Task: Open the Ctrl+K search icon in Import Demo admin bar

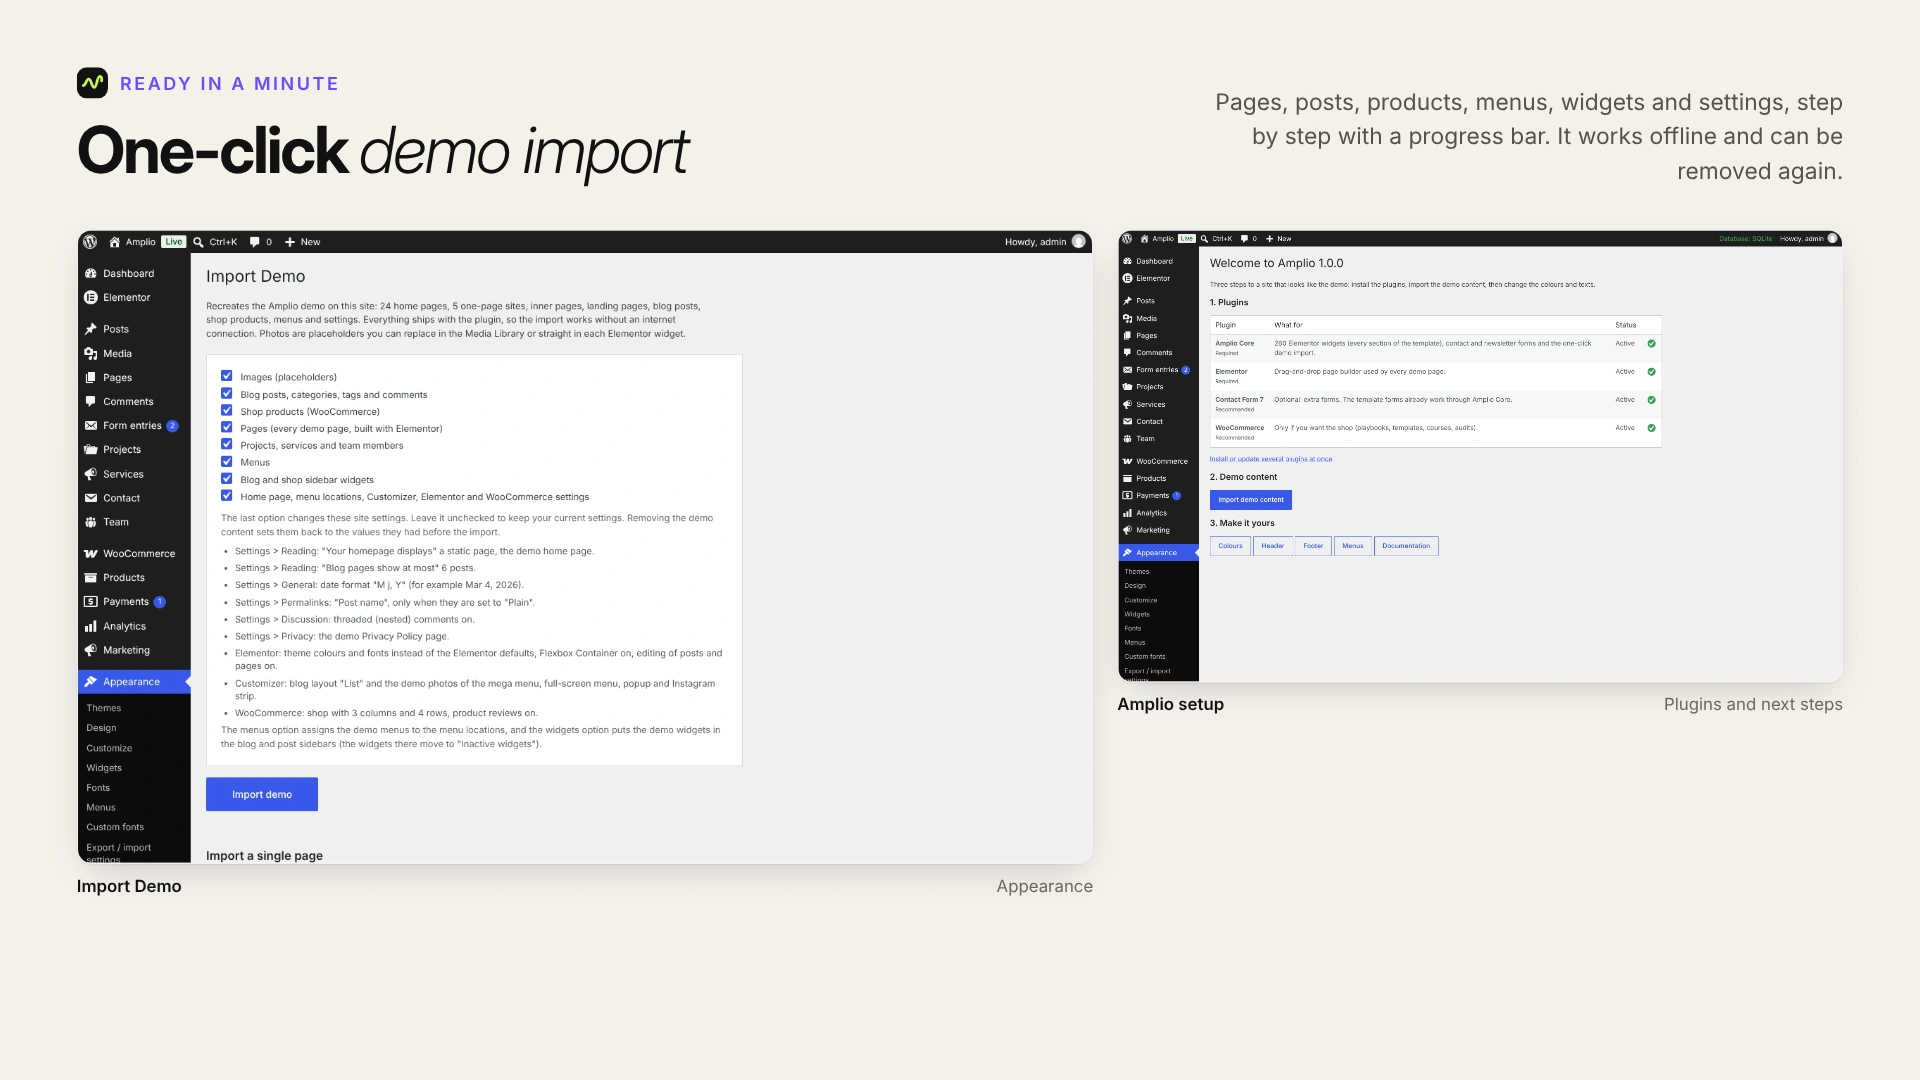Action: [x=198, y=242]
